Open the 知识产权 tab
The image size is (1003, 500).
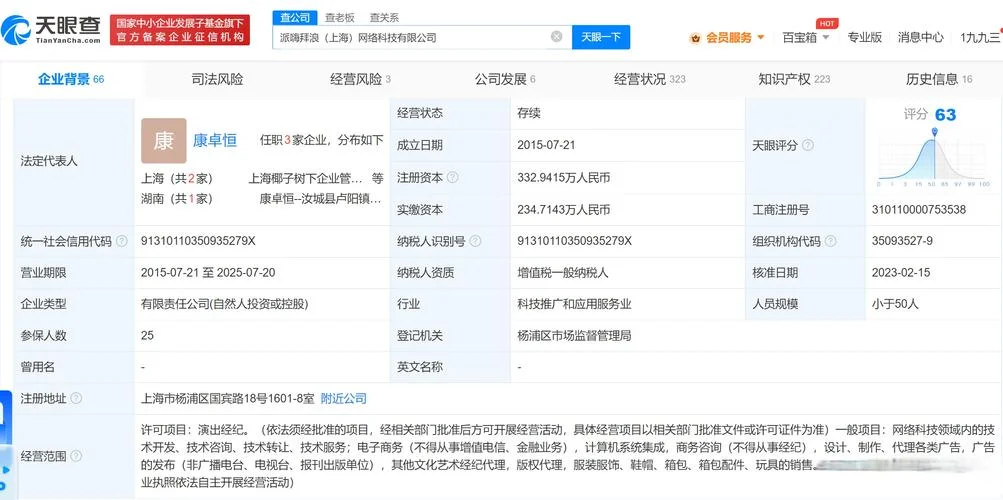pos(794,79)
